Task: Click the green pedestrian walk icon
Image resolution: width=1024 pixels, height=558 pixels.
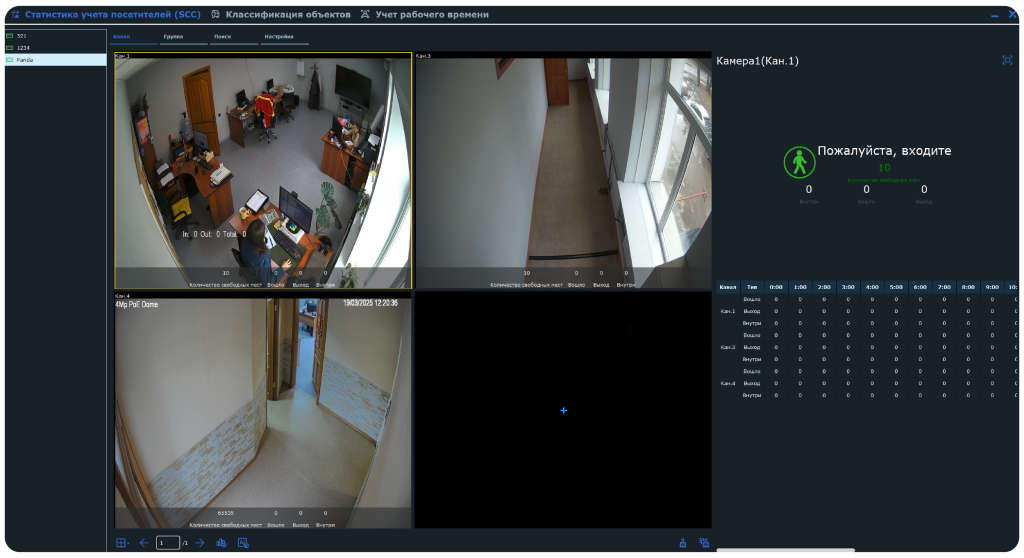Action: click(798, 162)
